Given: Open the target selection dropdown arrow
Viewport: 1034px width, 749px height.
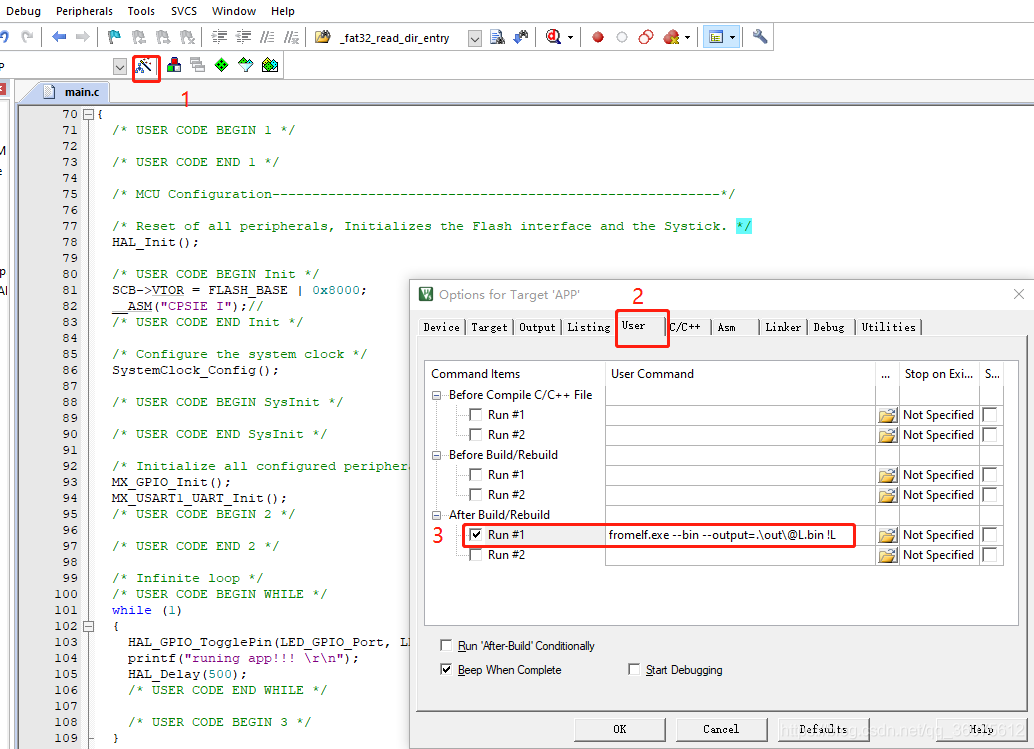Looking at the screenshot, I should pyautogui.click(x=119, y=66).
